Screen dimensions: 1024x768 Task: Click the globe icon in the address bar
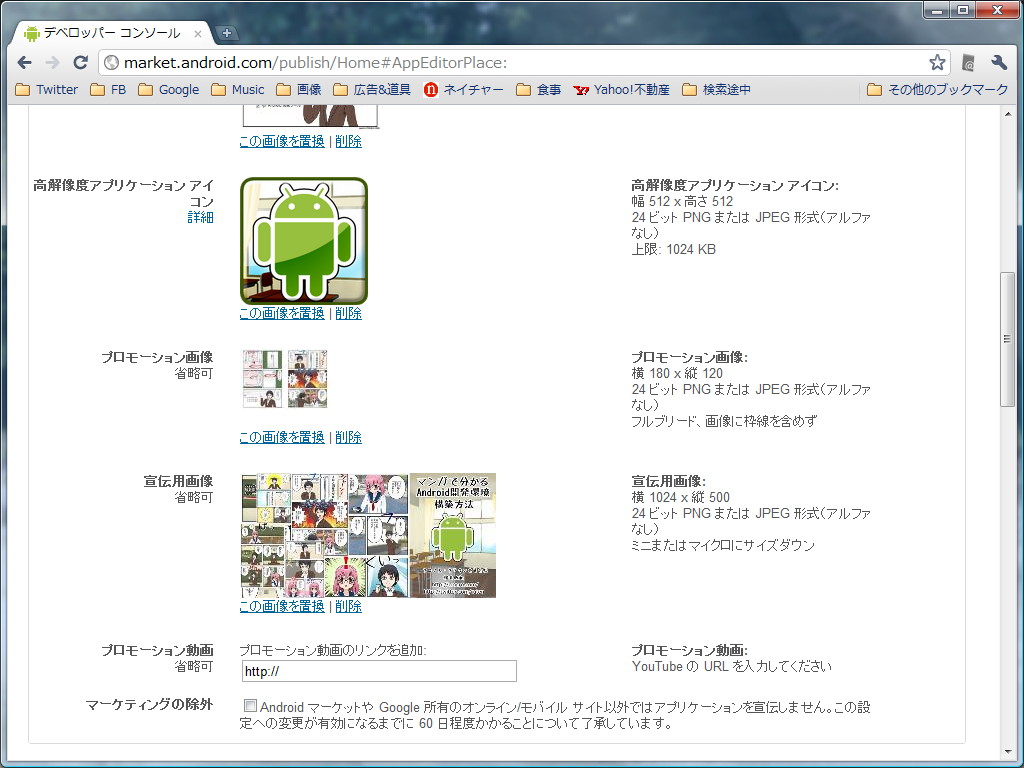110,61
